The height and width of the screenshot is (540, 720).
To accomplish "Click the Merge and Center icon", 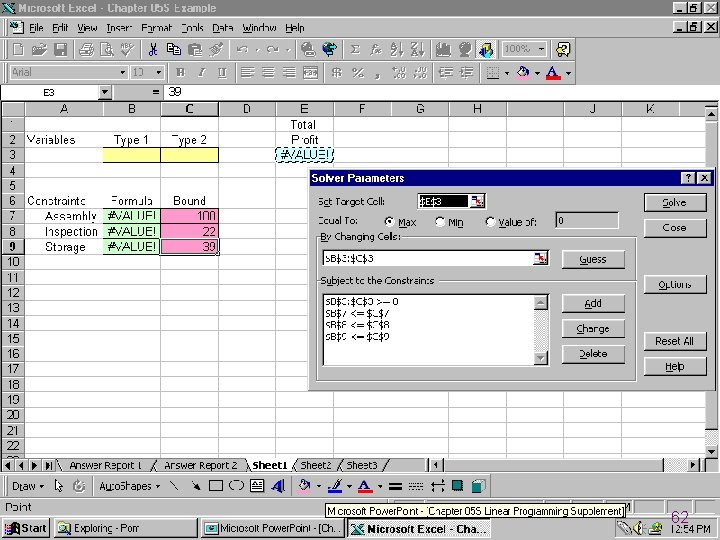I will [310, 73].
